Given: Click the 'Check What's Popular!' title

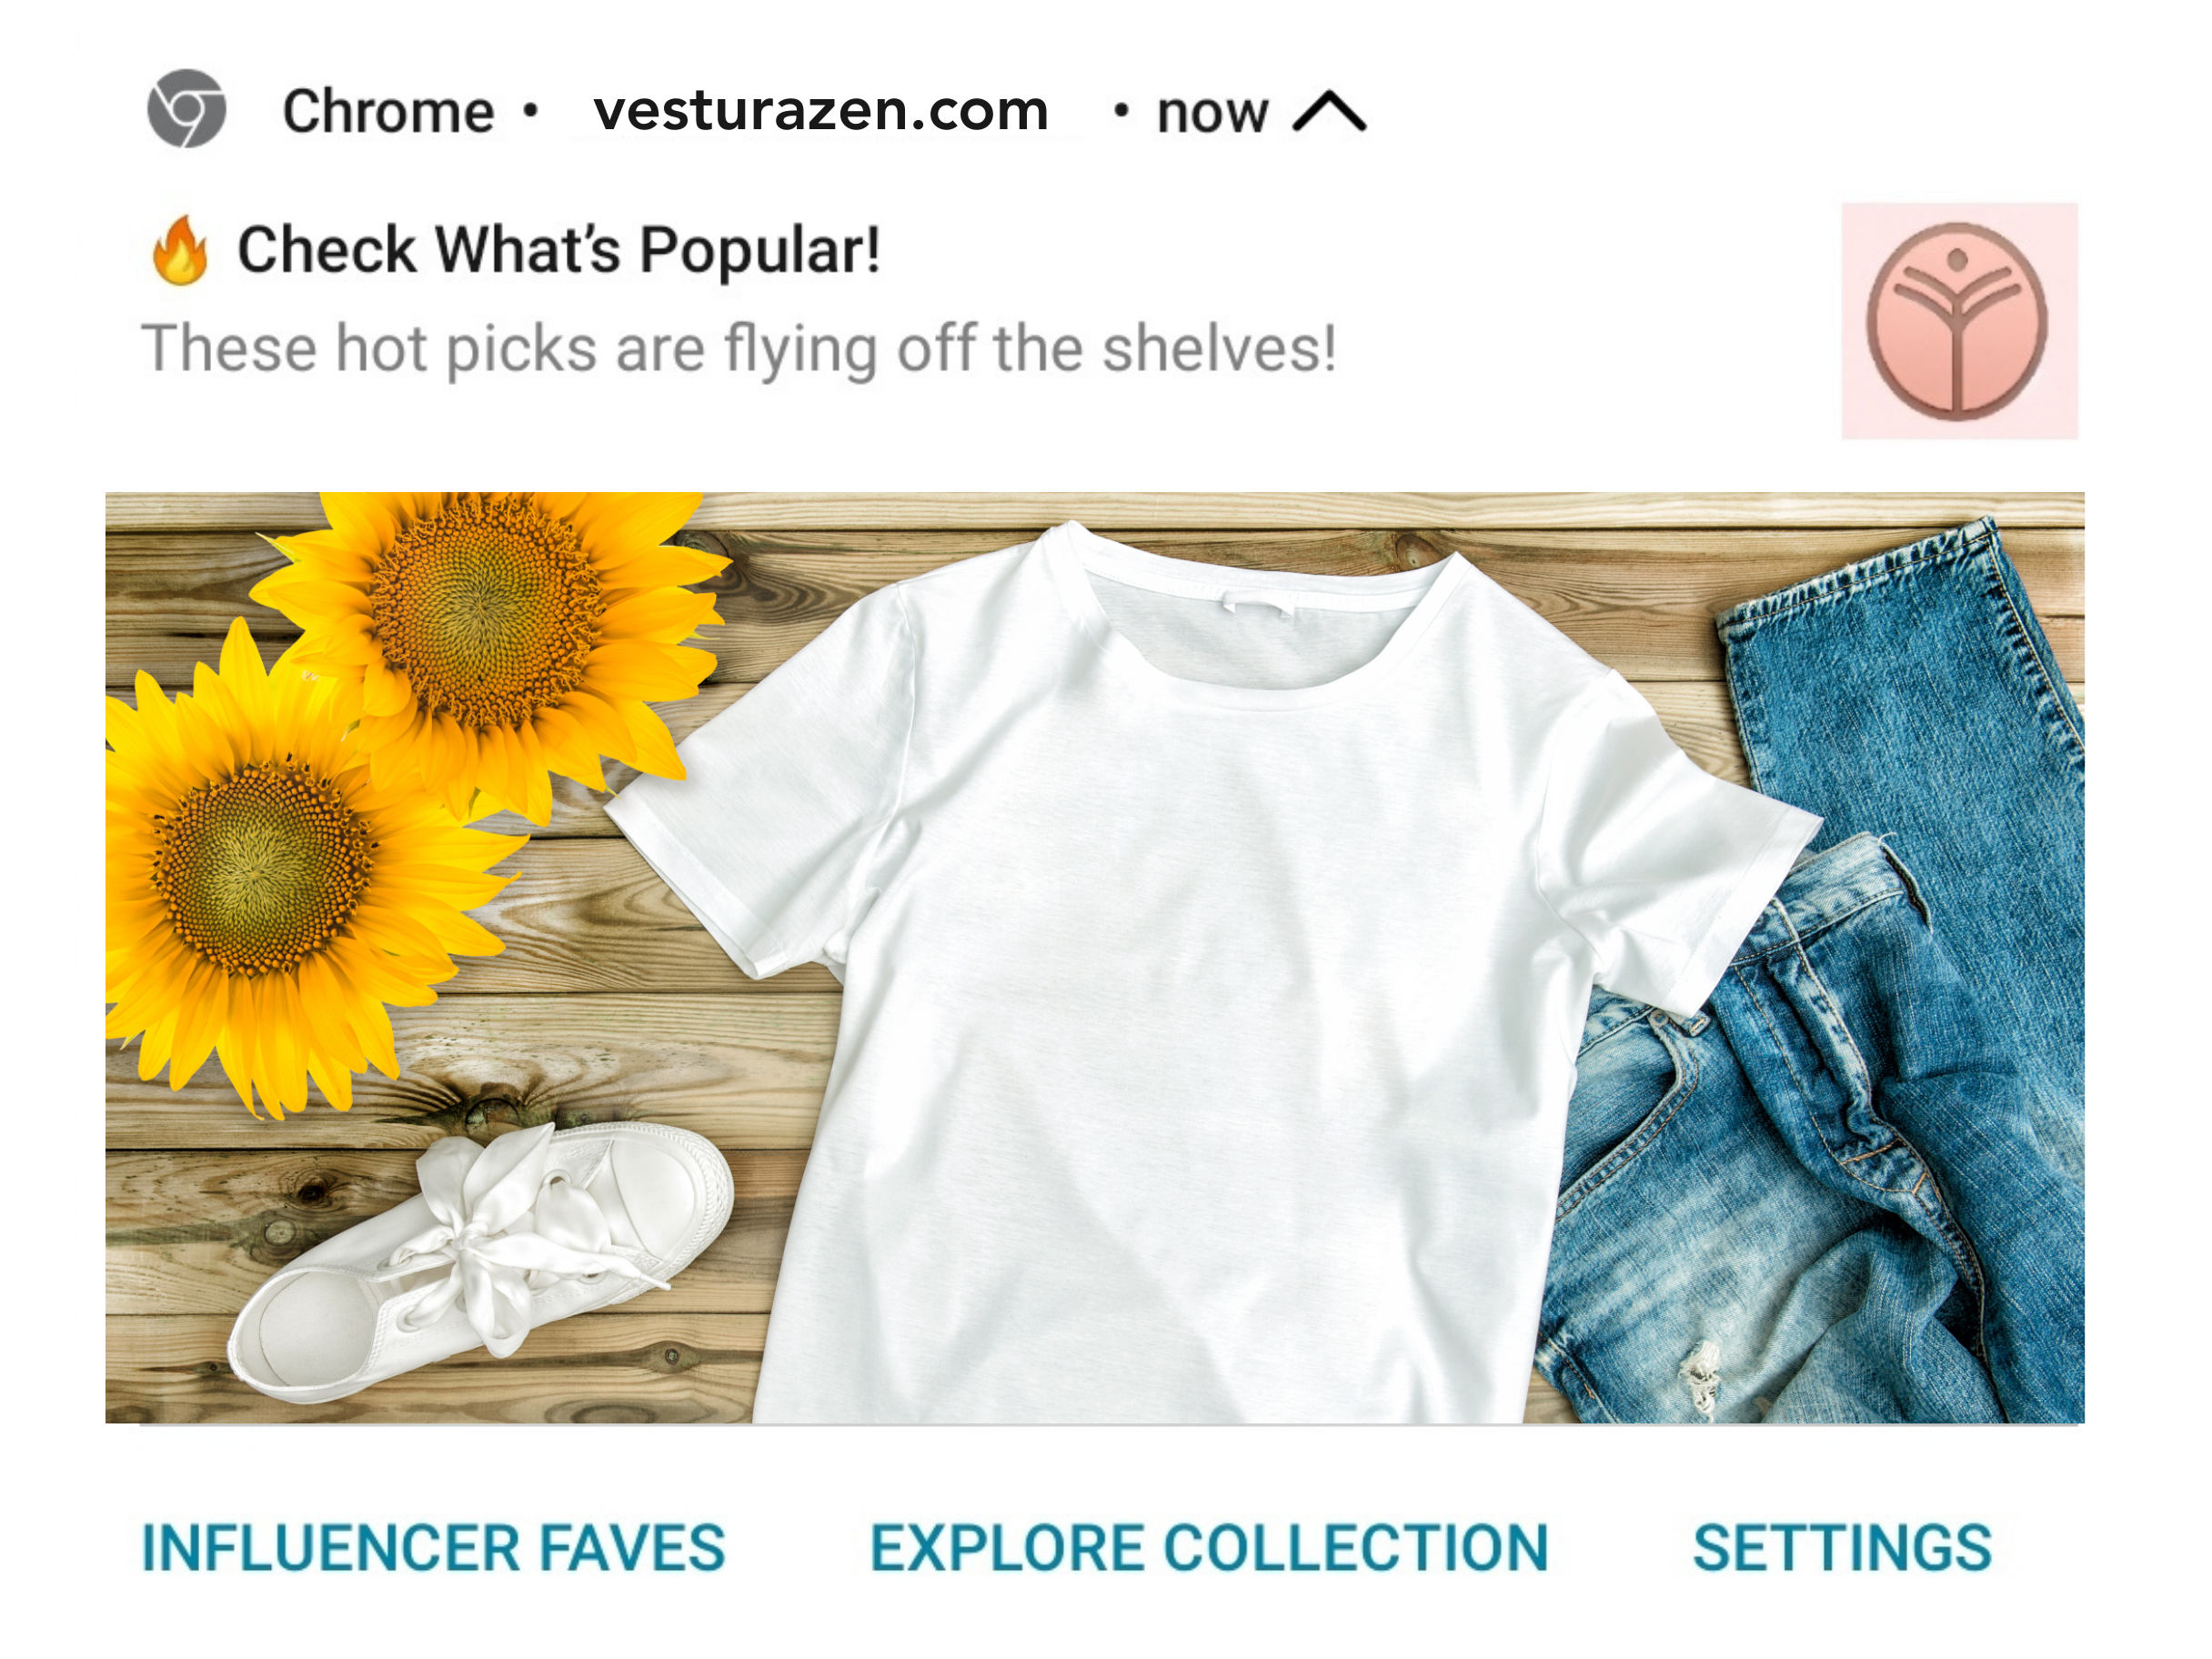Looking at the screenshot, I should (x=558, y=250).
